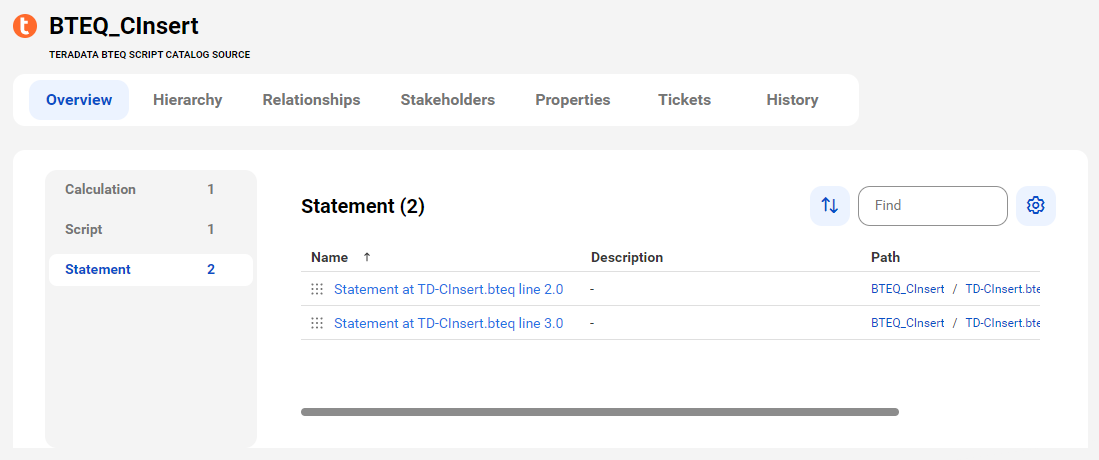
Task: Click the orange Teradata logo icon
Action: point(25,26)
